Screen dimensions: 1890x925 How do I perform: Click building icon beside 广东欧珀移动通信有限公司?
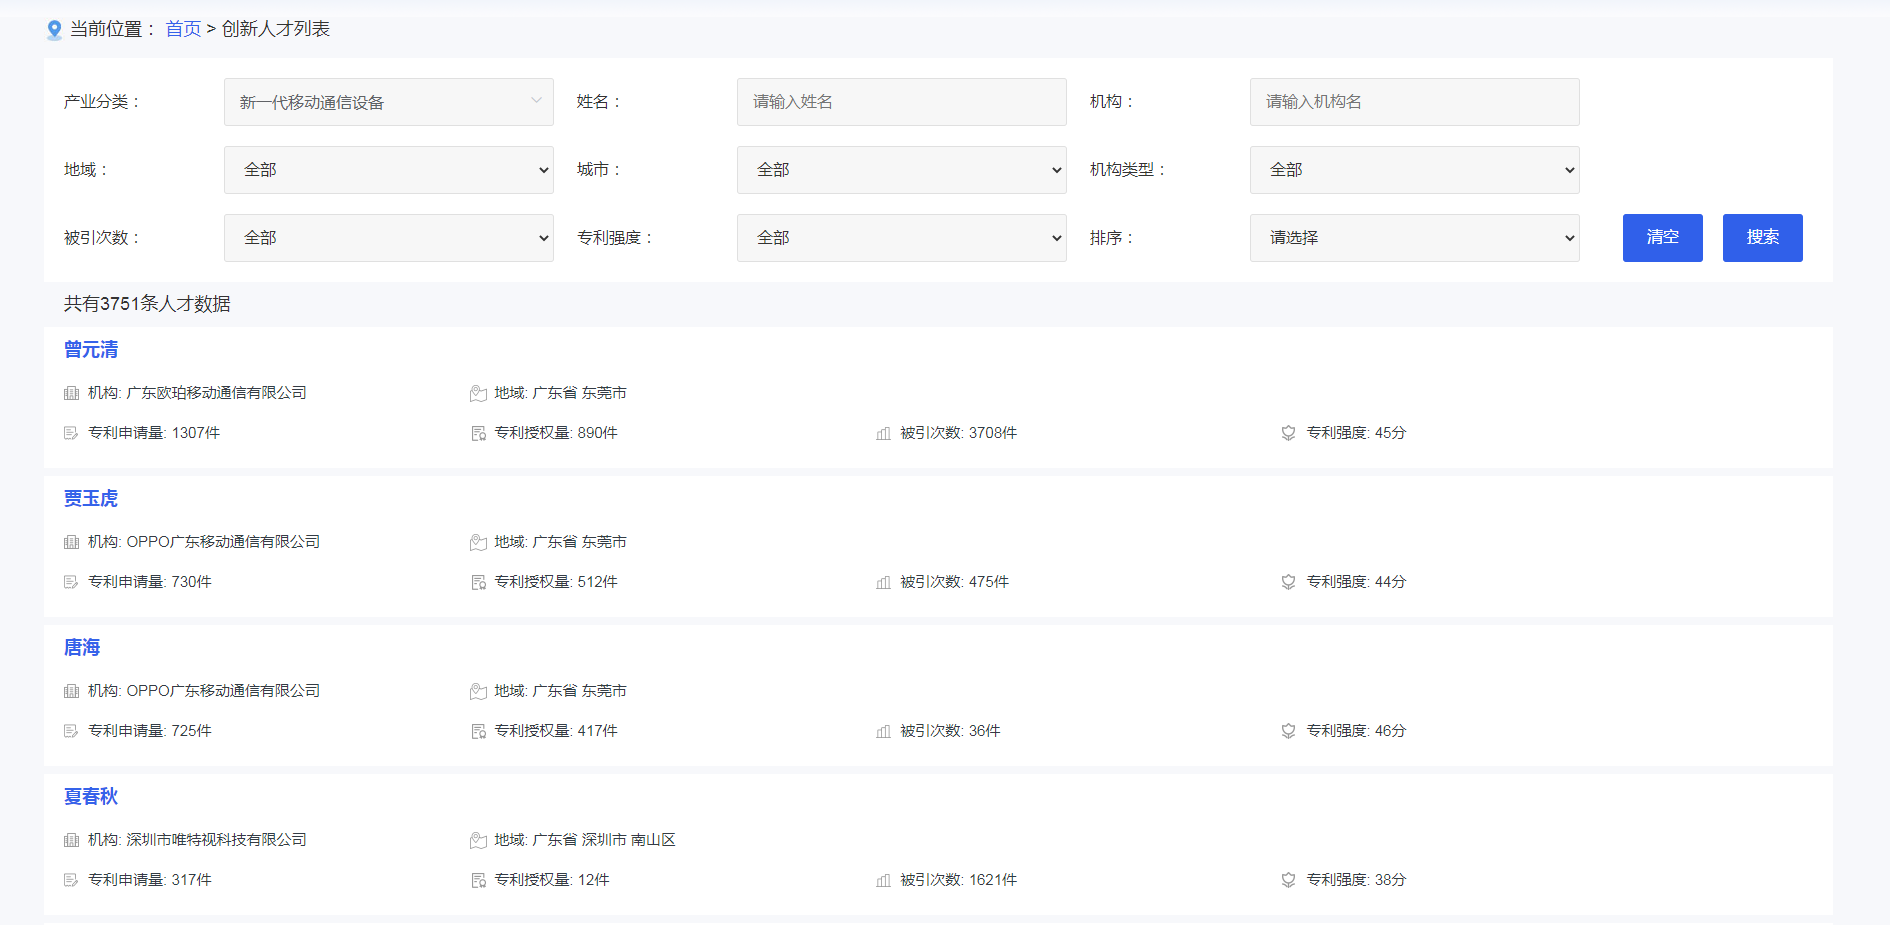click(71, 394)
